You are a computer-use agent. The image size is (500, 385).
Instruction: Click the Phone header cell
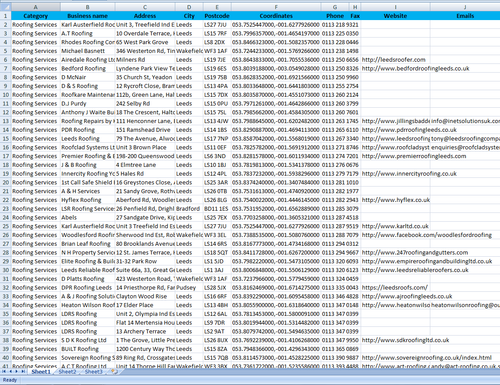coord(335,16)
